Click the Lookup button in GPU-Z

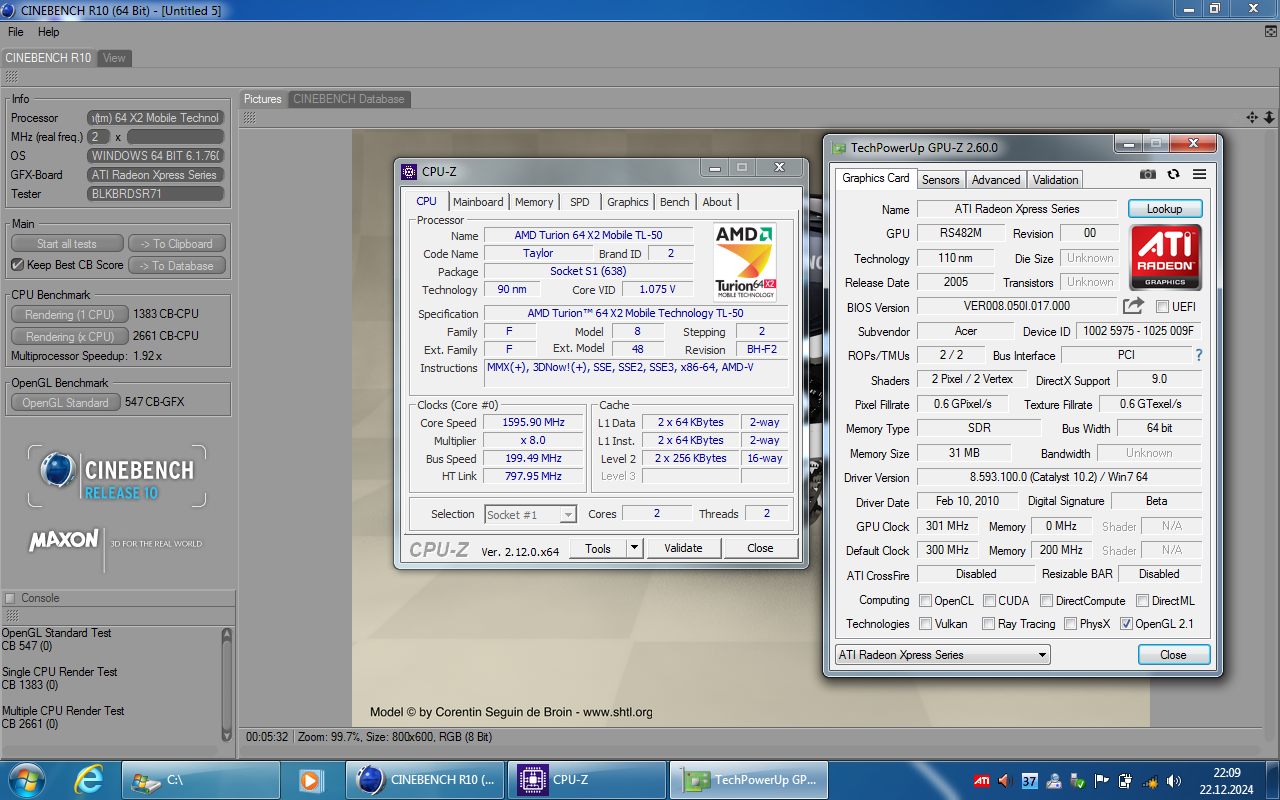(1164, 209)
